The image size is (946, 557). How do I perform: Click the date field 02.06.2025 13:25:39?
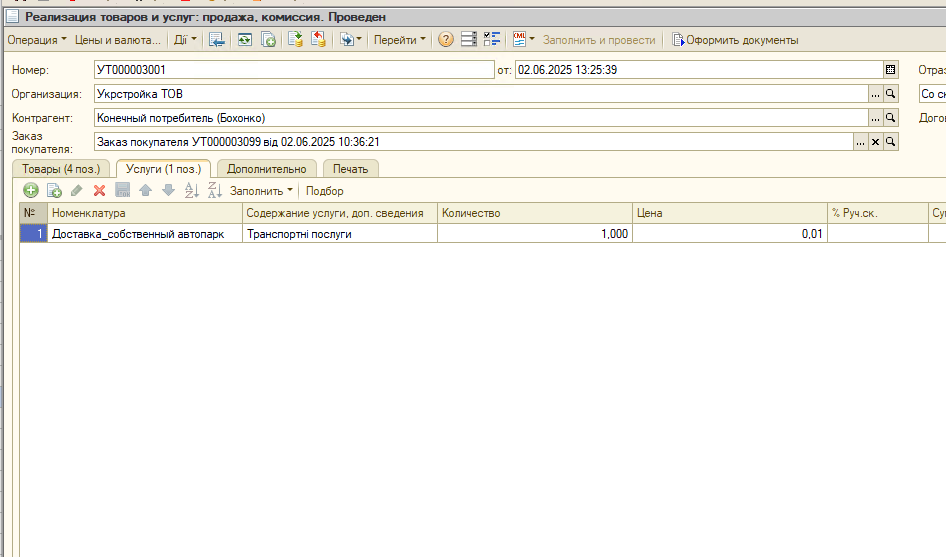(x=699, y=70)
